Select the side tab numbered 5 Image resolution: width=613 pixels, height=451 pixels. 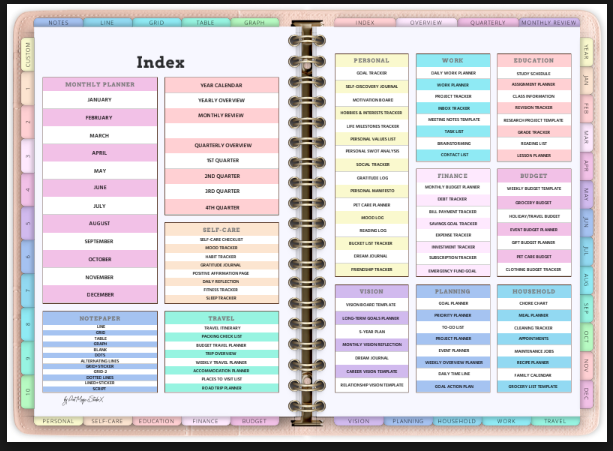tap(28, 223)
